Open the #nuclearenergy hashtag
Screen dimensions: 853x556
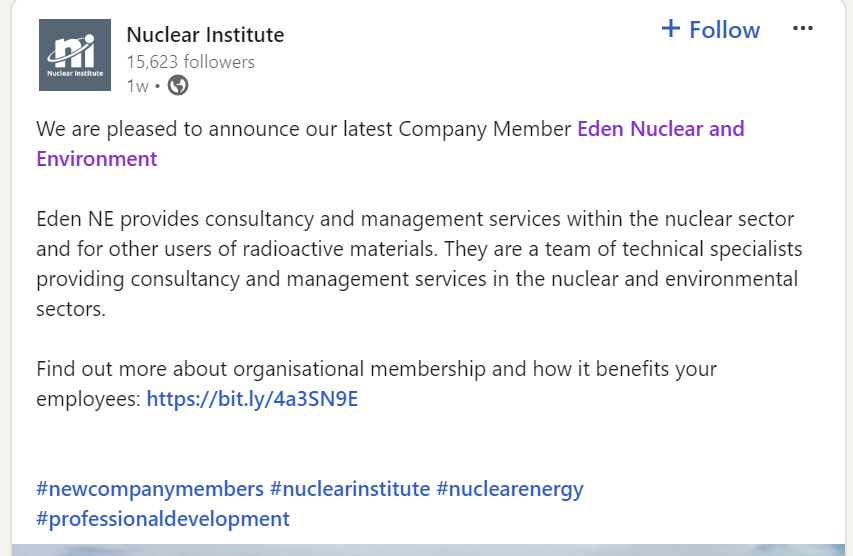point(510,489)
